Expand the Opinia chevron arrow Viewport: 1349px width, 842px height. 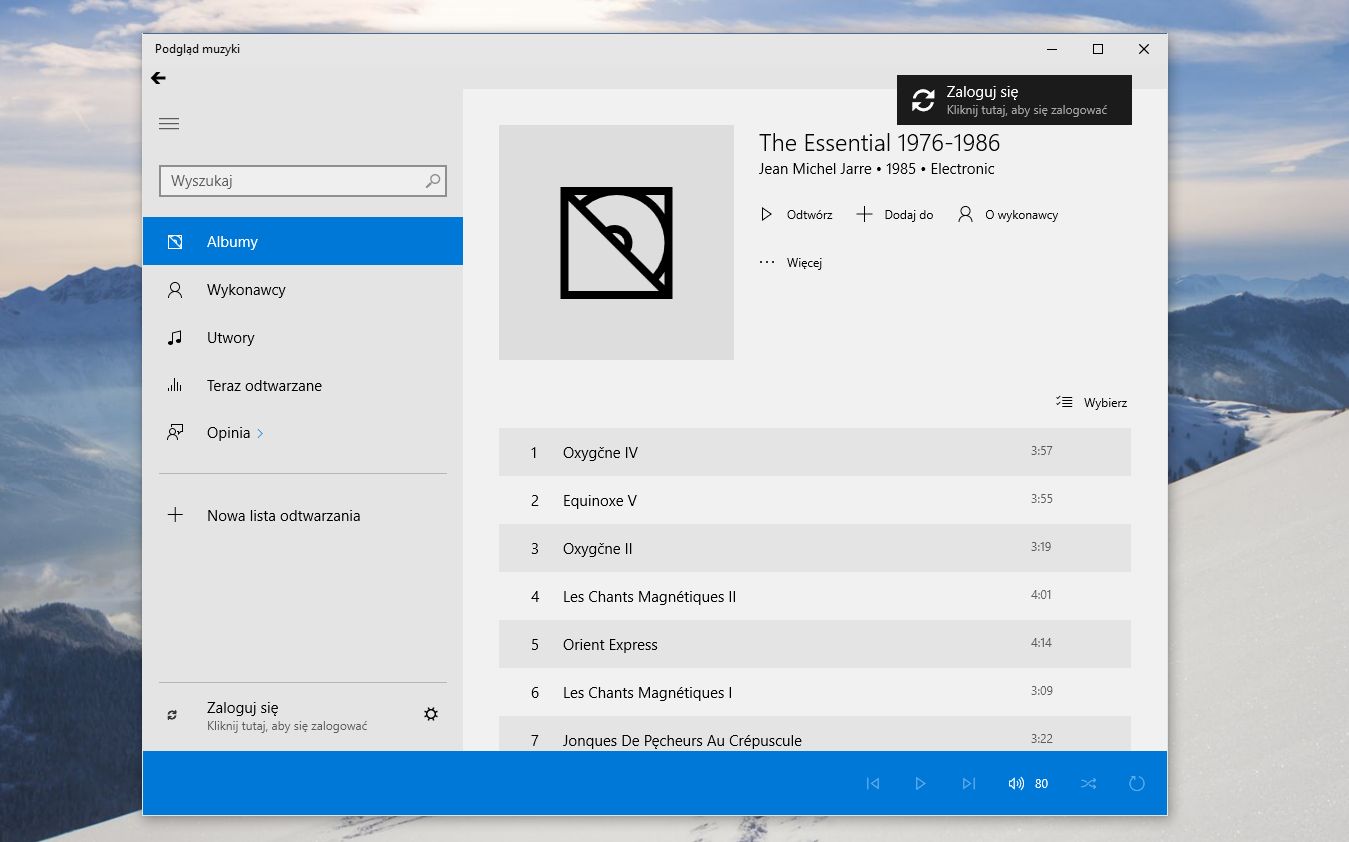(260, 433)
